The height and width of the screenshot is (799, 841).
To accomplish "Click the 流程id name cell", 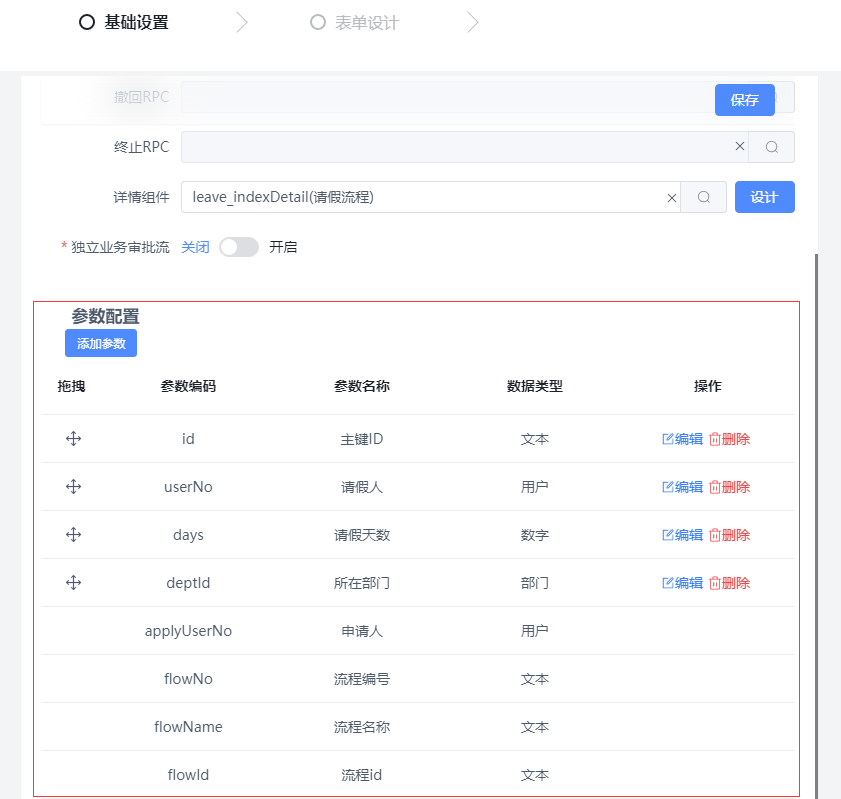I will 362,775.
